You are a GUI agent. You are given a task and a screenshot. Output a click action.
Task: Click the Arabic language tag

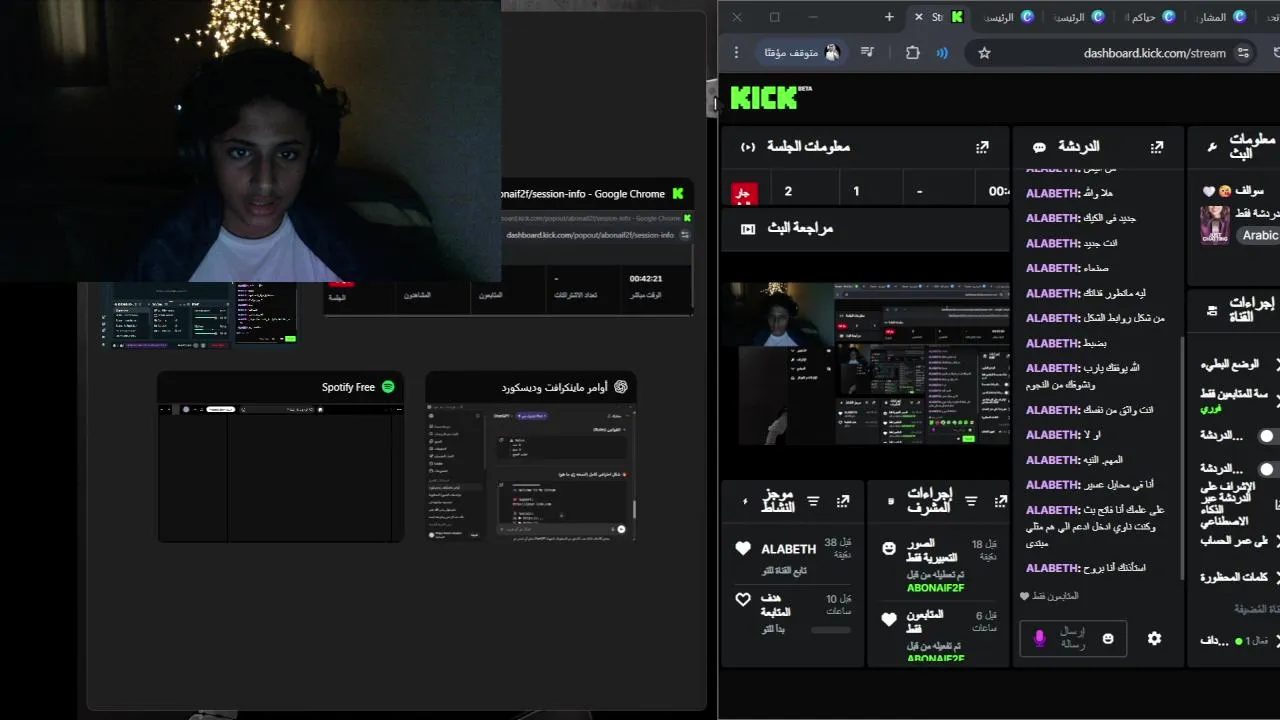1259,236
